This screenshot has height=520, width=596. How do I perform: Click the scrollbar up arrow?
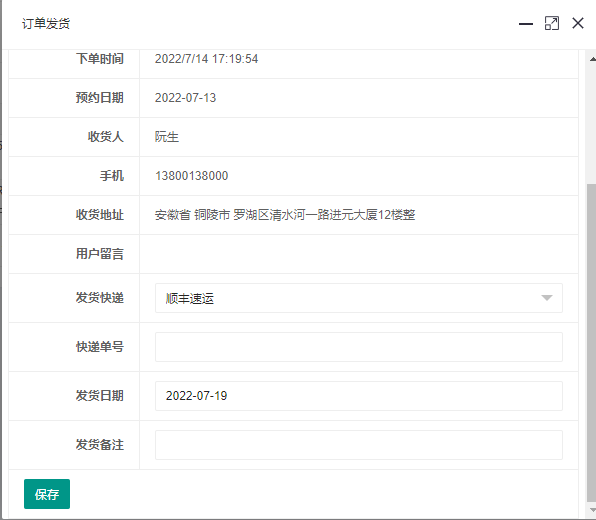[592, 59]
